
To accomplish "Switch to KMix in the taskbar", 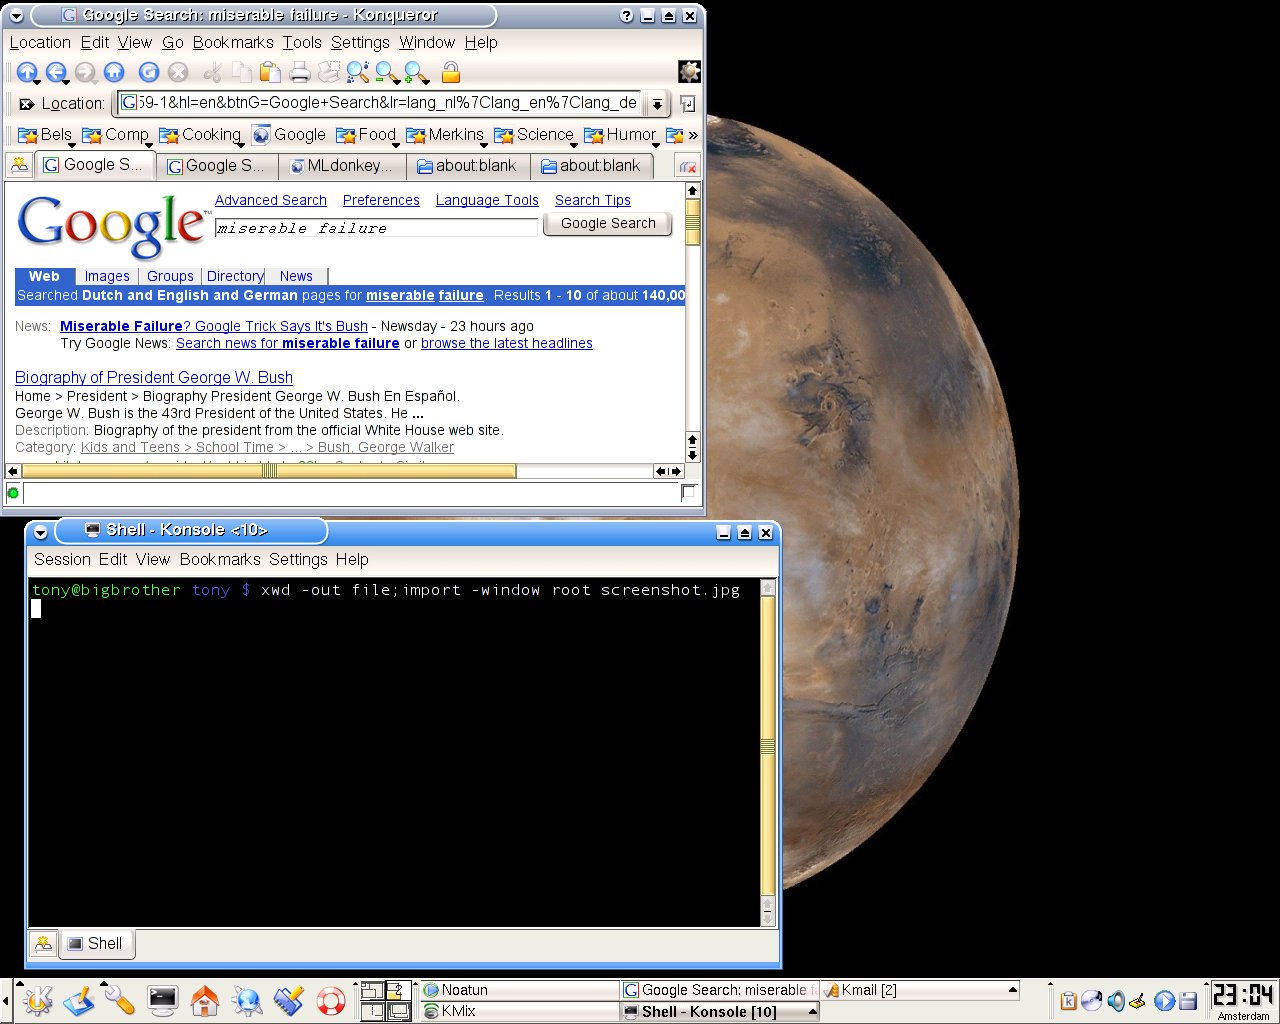I will click(519, 1011).
